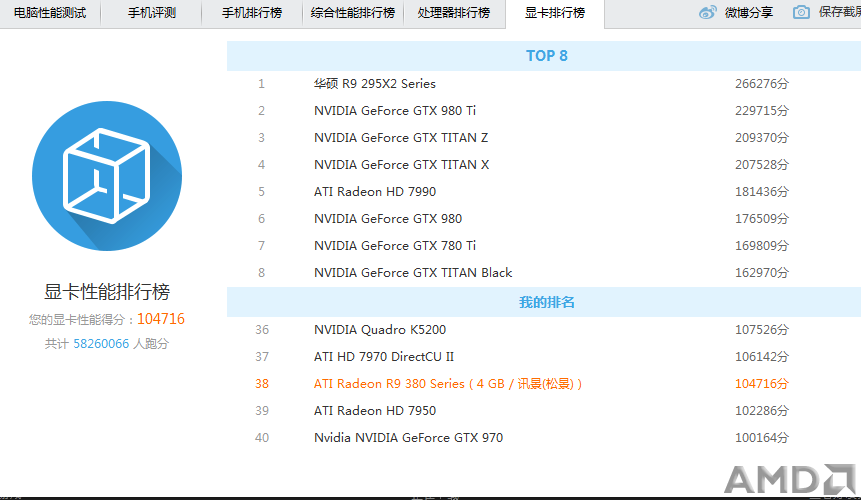The image size is (861, 500).
Task: Click the camera screenshot icon
Action: pos(801,12)
